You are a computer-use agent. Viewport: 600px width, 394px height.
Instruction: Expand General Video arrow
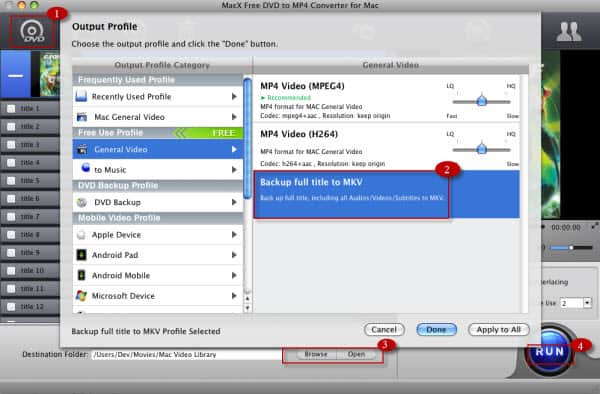(x=234, y=149)
